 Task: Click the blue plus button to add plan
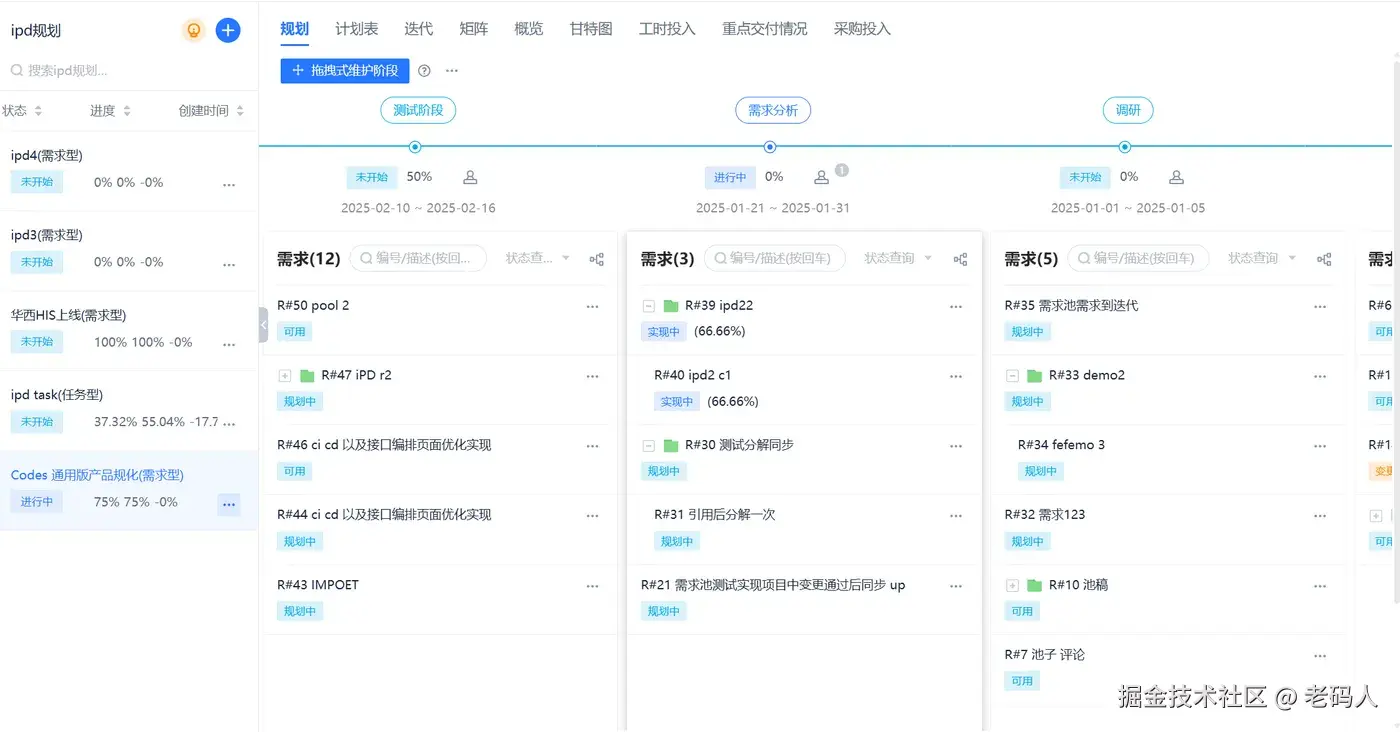pos(228,30)
